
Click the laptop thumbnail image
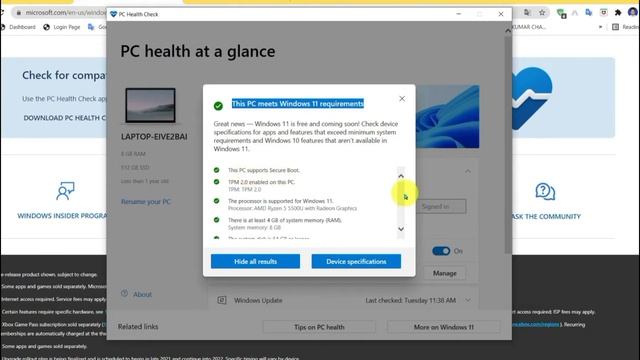tap(151, 105)
